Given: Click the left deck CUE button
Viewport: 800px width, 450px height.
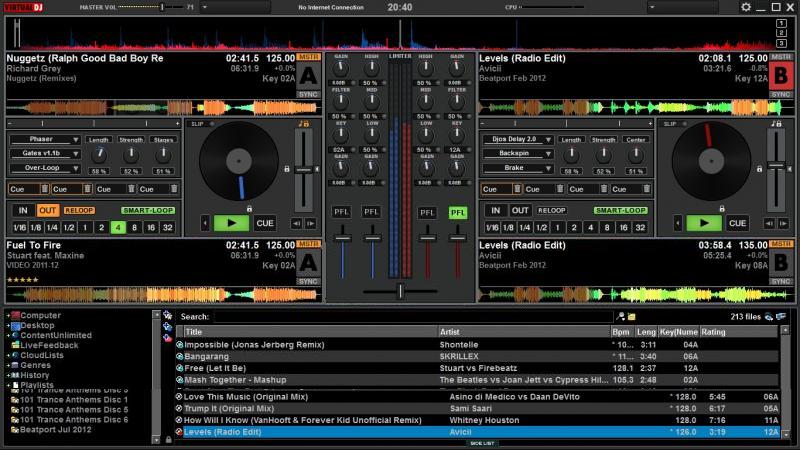Looking at the screenshot, I should (265, 223).
